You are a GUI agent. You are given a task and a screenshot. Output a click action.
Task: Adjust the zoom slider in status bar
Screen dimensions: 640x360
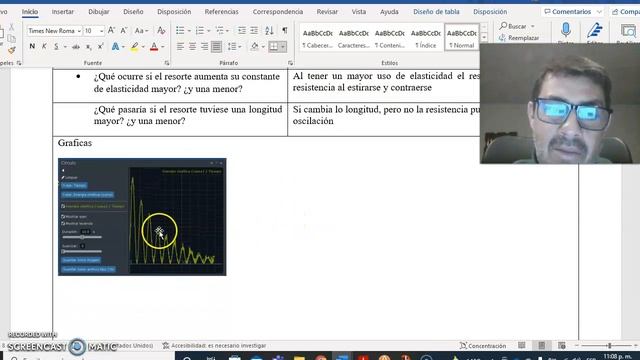609,346
